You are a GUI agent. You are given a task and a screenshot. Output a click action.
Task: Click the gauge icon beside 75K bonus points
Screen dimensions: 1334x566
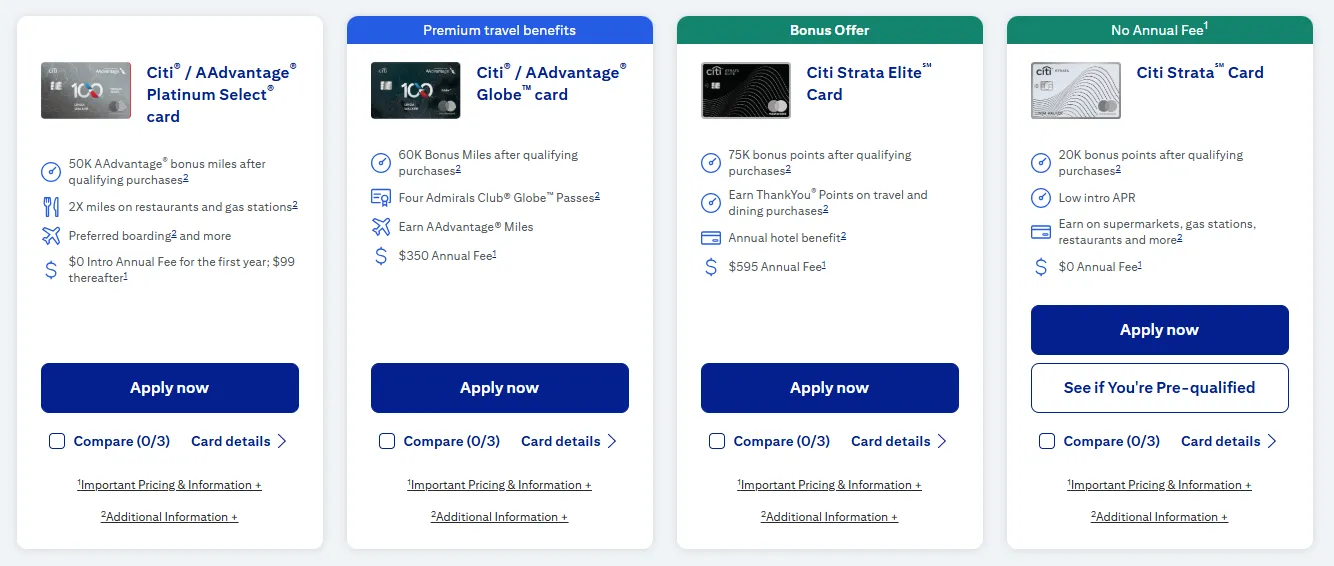pyautogui.click(x=711, y=163)
